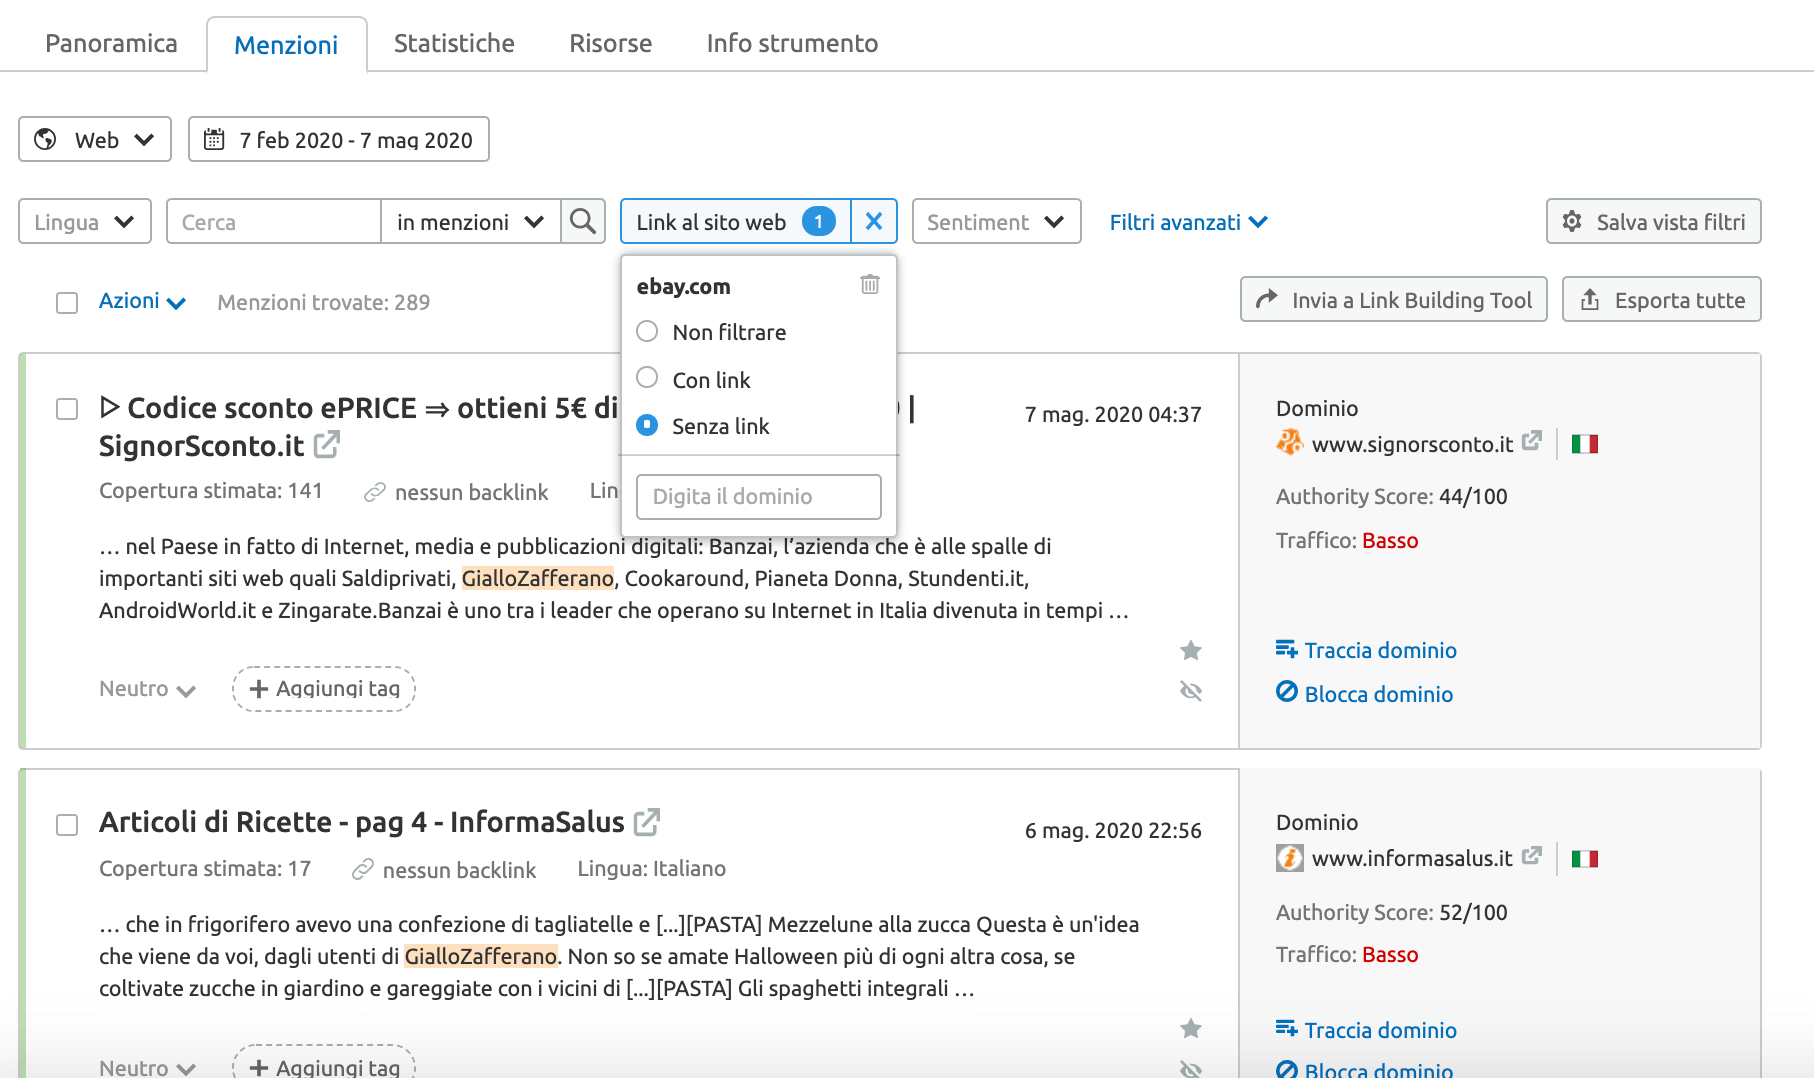Go to the Risorse tab

(610, 43)
